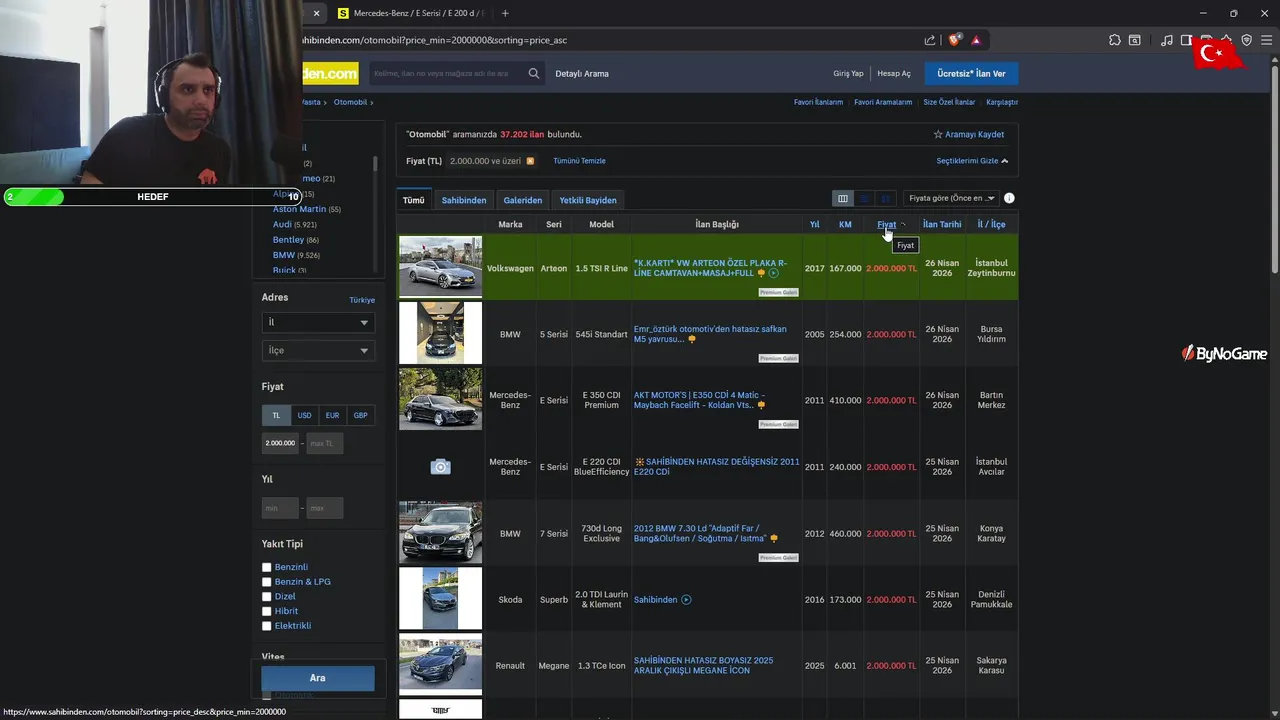
Task: Click the Brave VPN shield icon
Action: tap(1246, 40)
